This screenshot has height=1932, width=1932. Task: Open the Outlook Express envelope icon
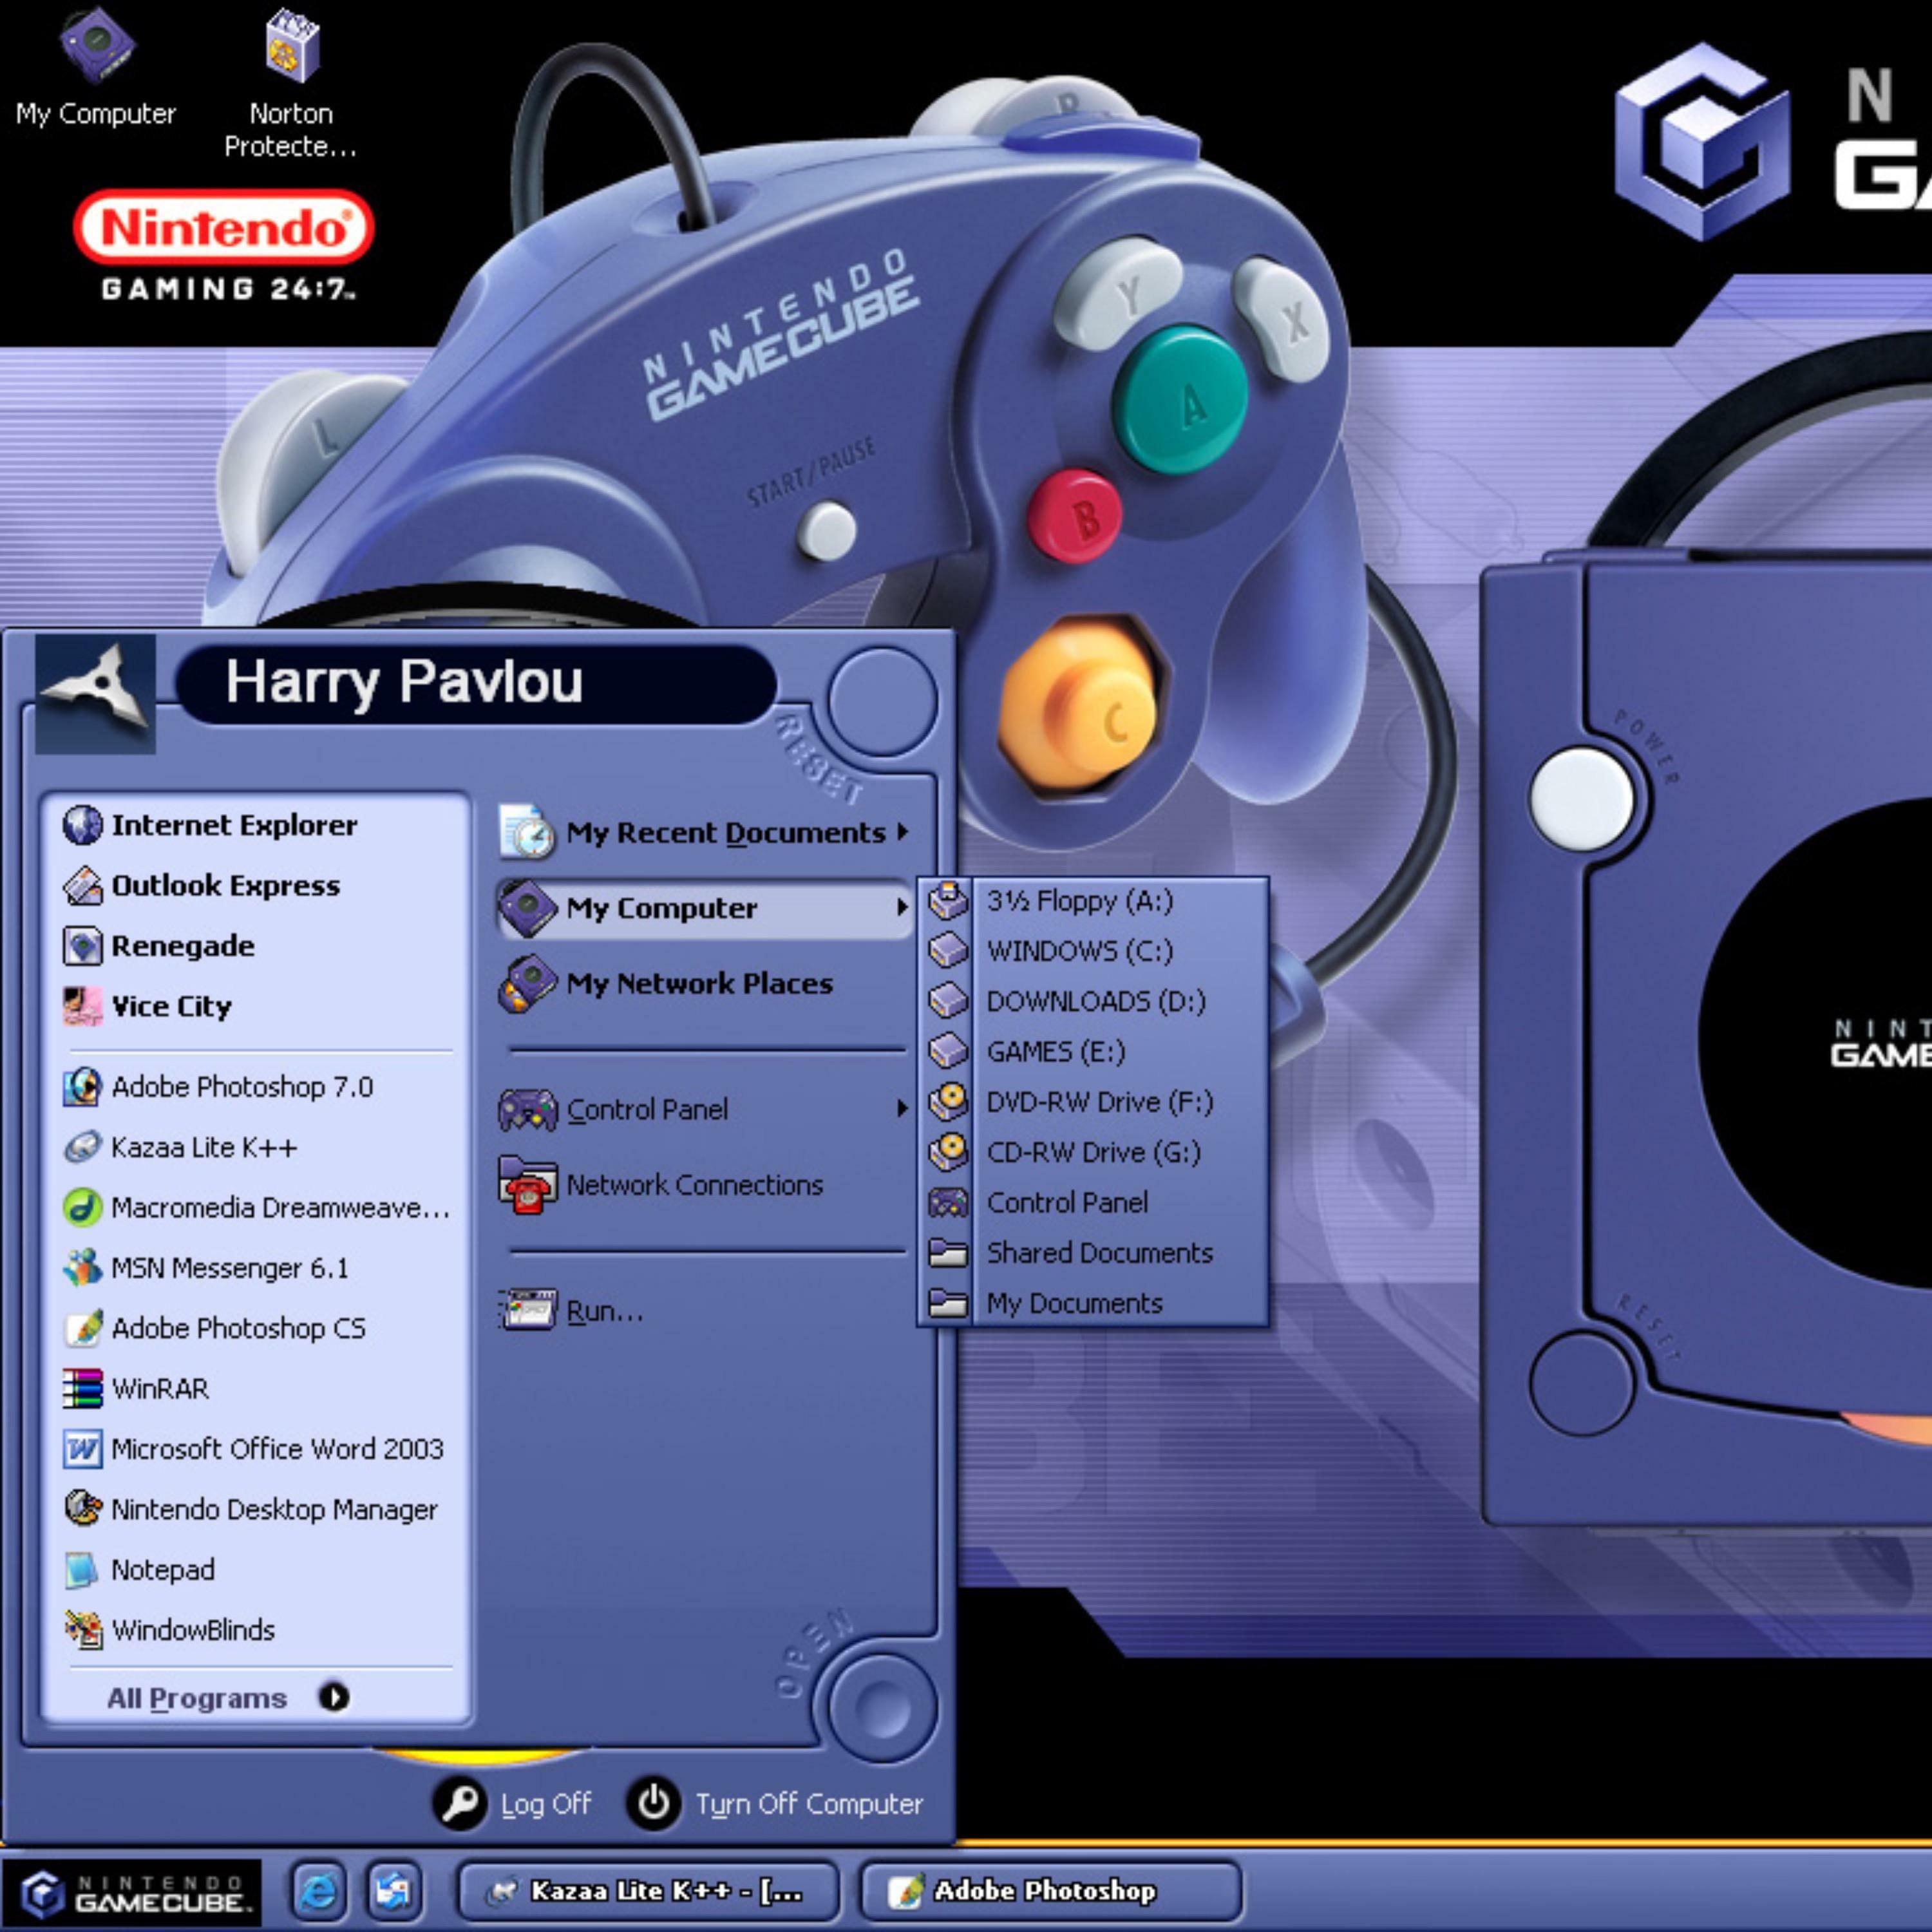coord(83,886)
